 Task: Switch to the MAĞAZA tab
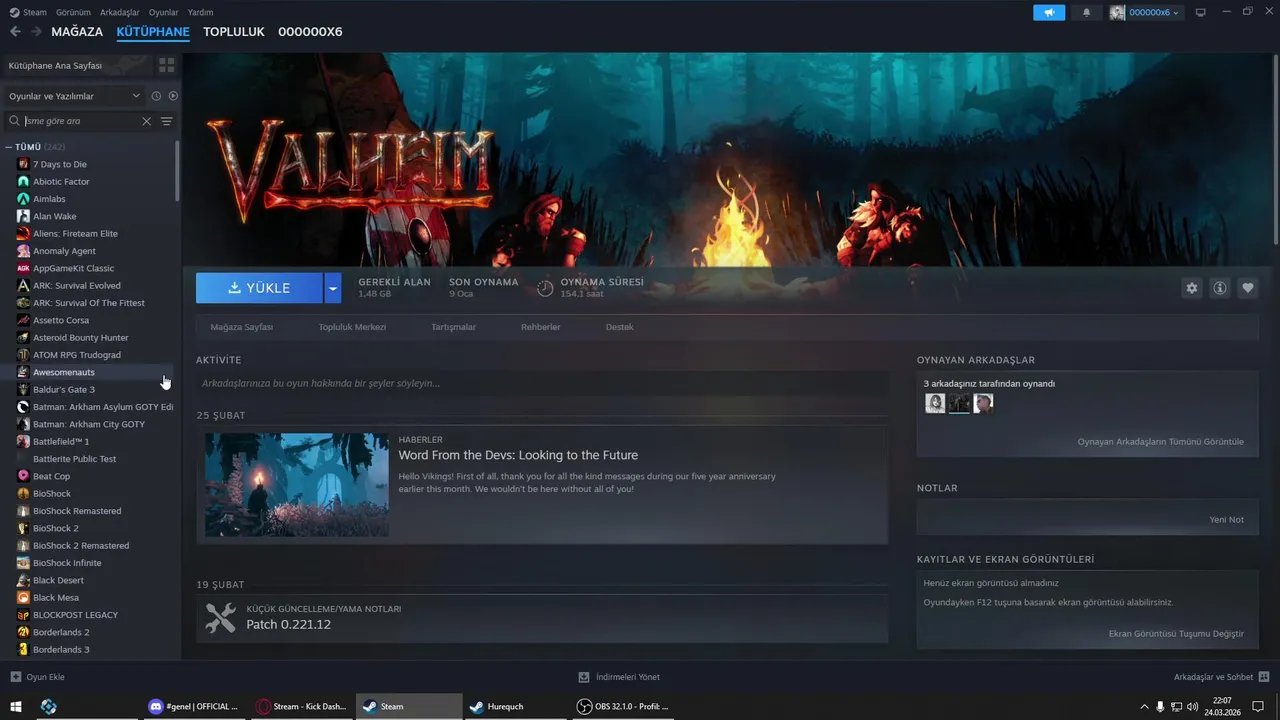(77, 32)
